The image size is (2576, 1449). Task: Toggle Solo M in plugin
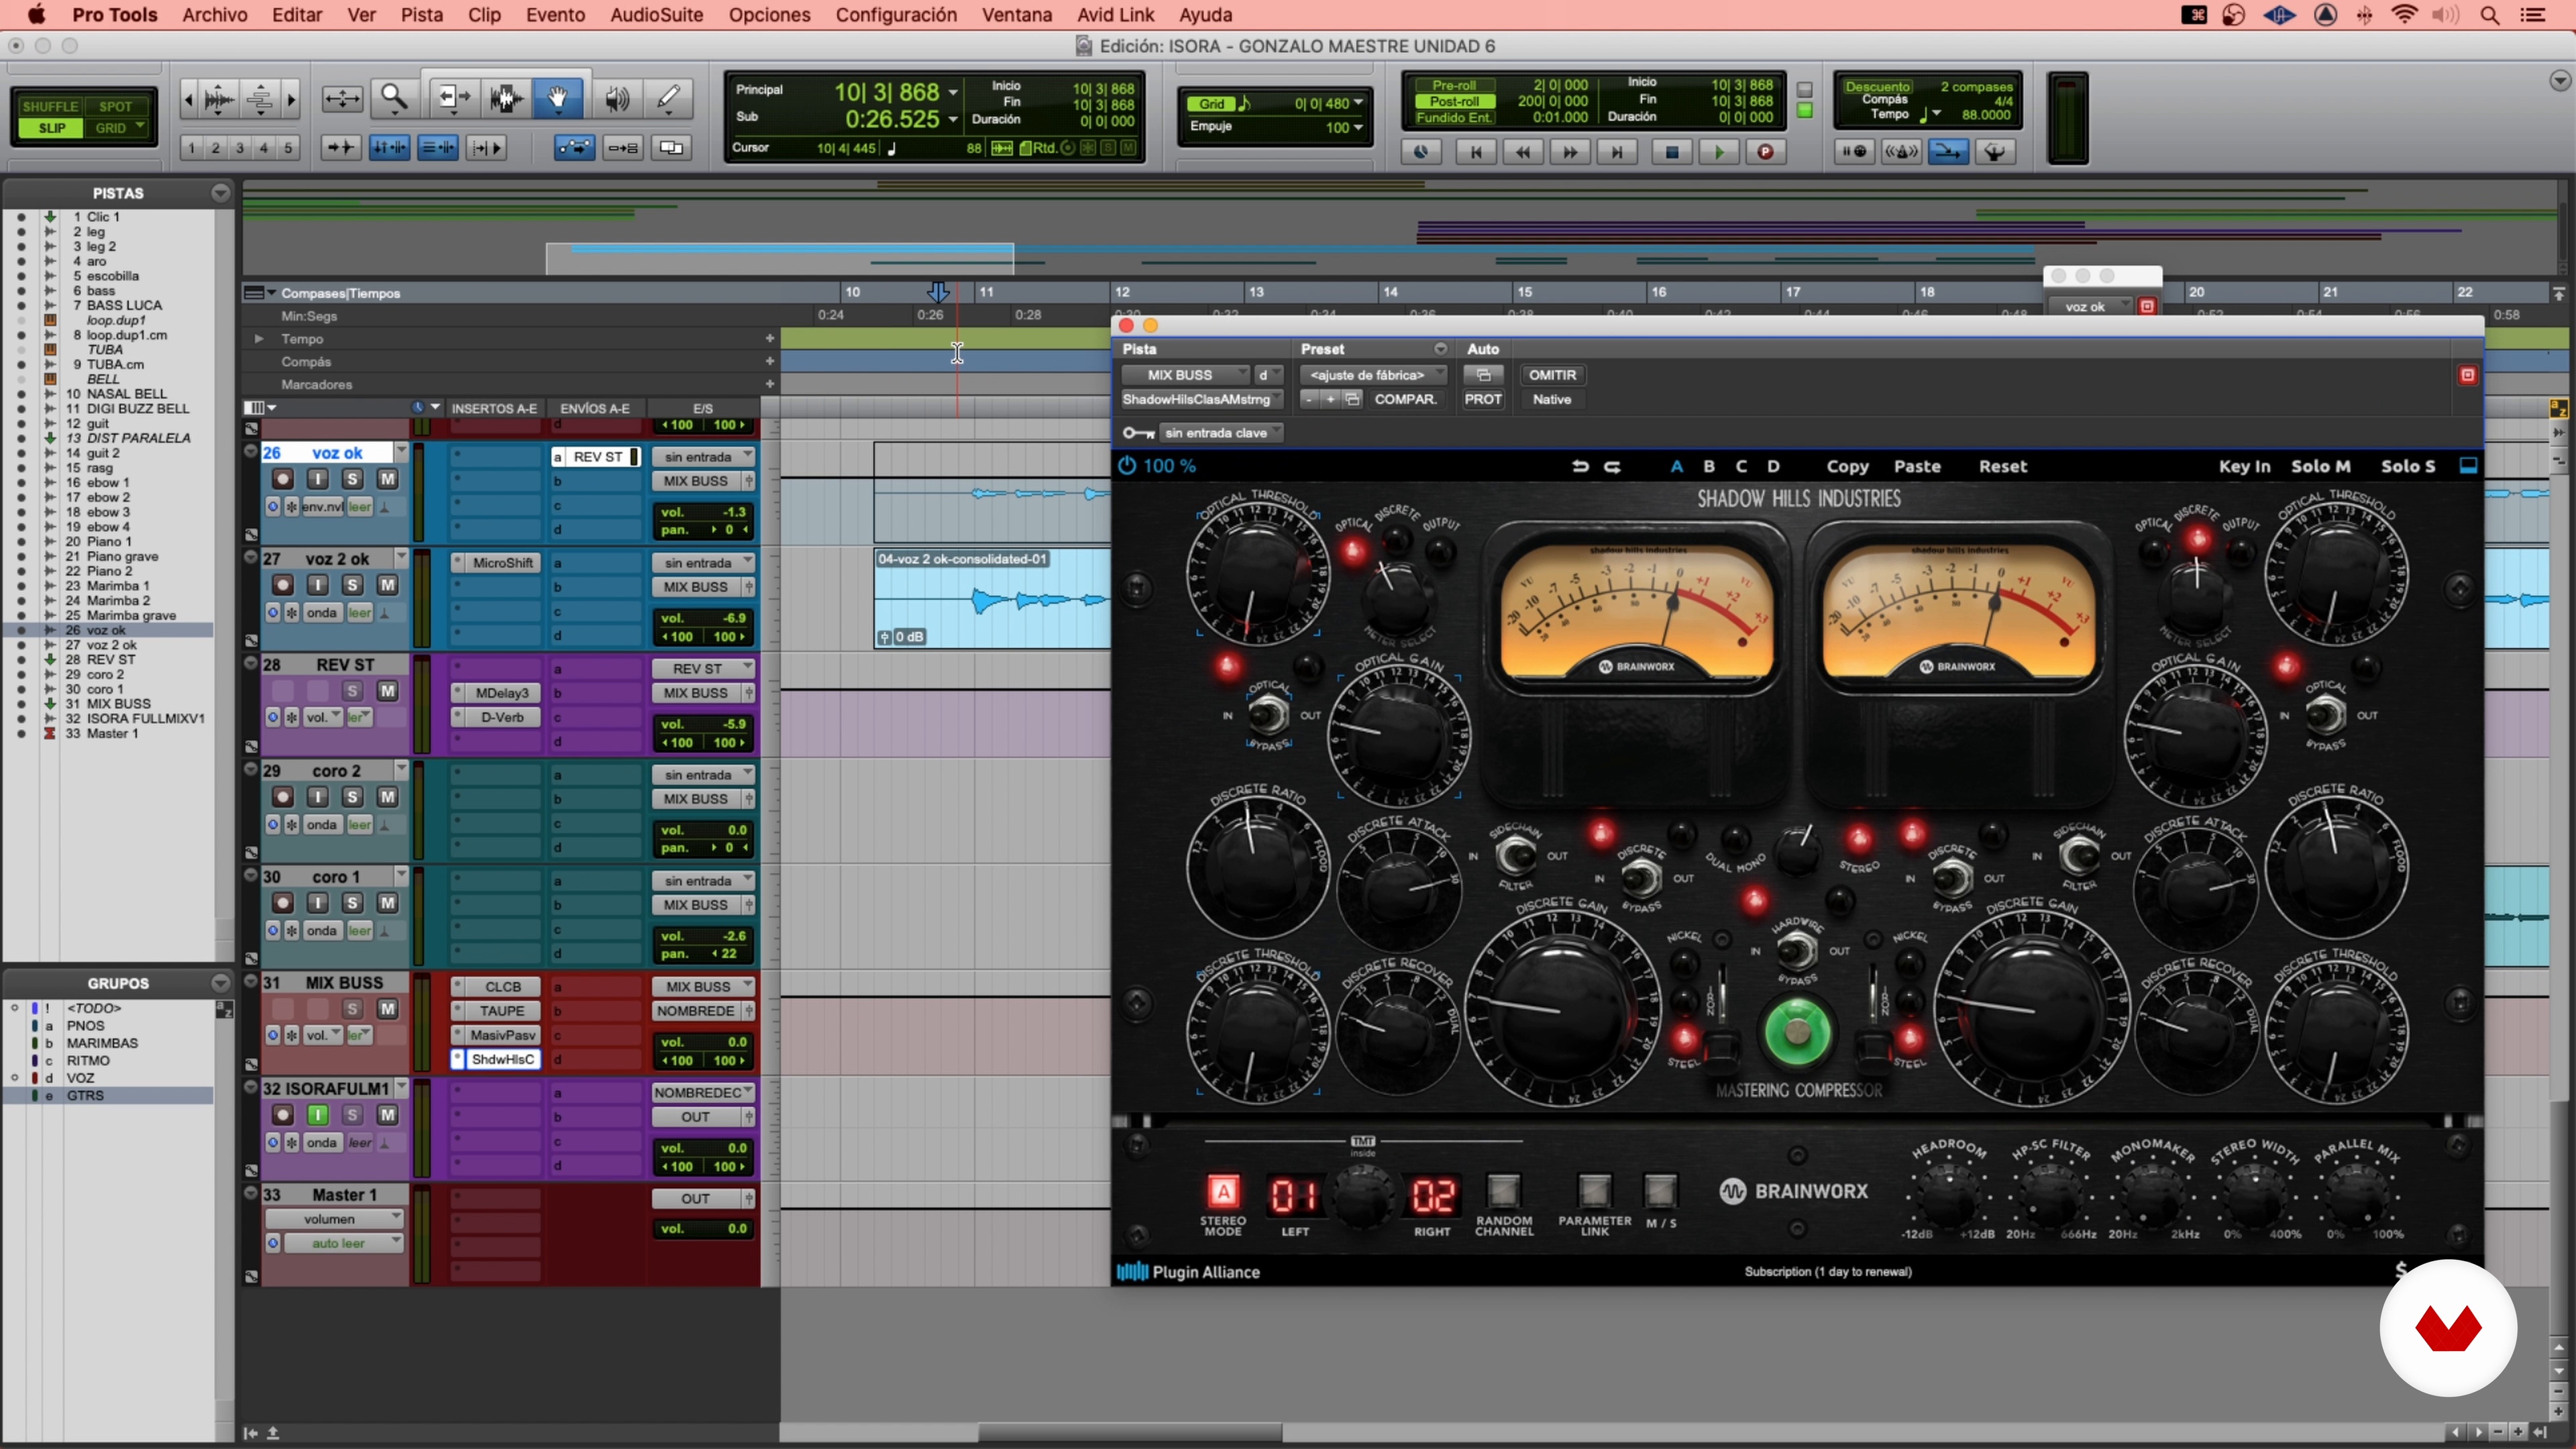point(2320,467)
